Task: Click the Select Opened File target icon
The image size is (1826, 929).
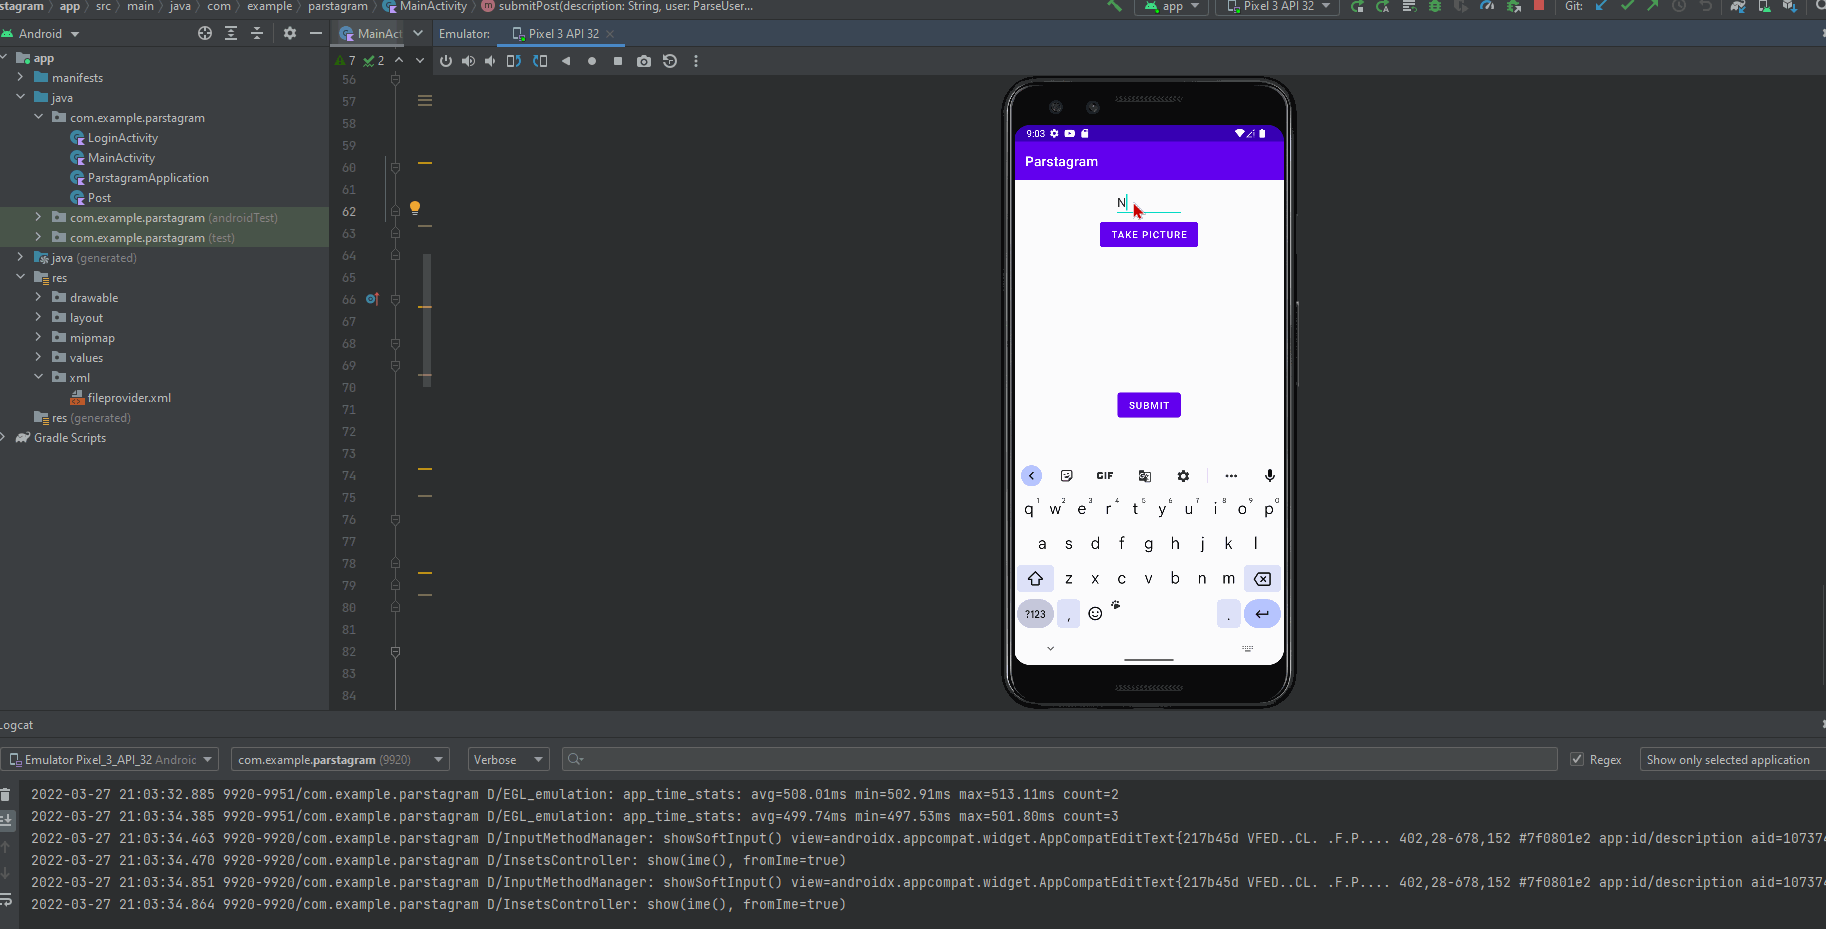Action: [x=205, y=33]
